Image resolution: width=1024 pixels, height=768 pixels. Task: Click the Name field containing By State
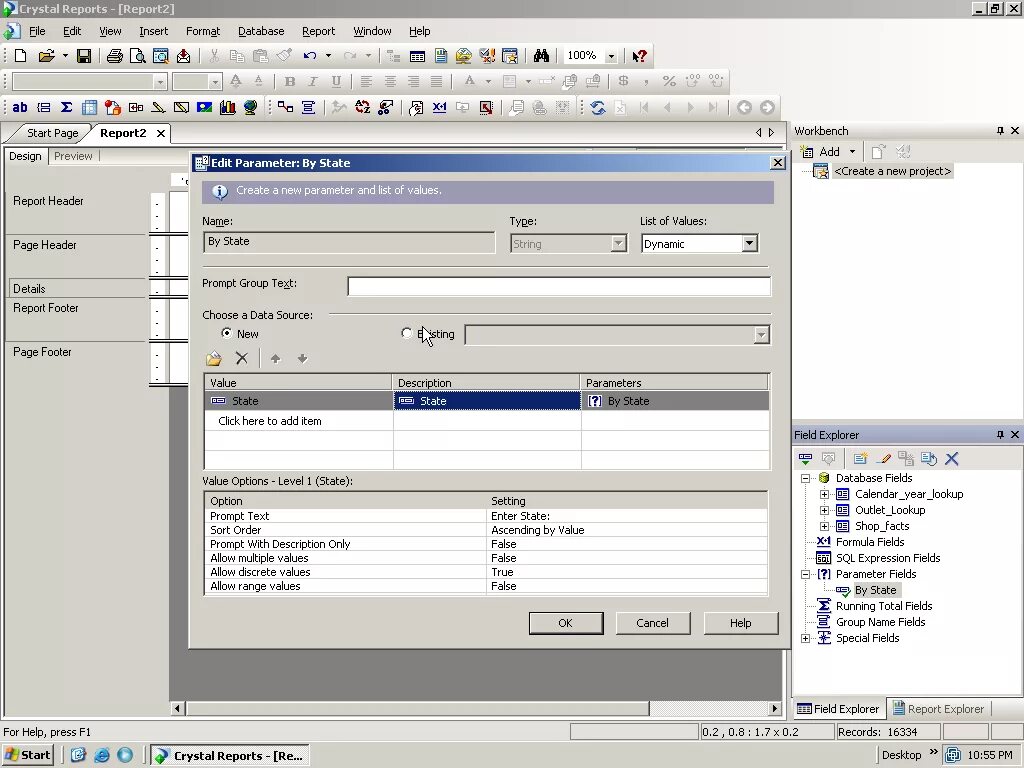[349, 242]
